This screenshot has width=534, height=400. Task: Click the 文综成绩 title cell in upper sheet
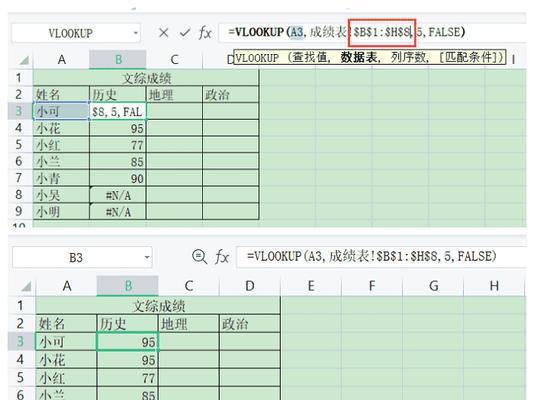pos(146,78)
